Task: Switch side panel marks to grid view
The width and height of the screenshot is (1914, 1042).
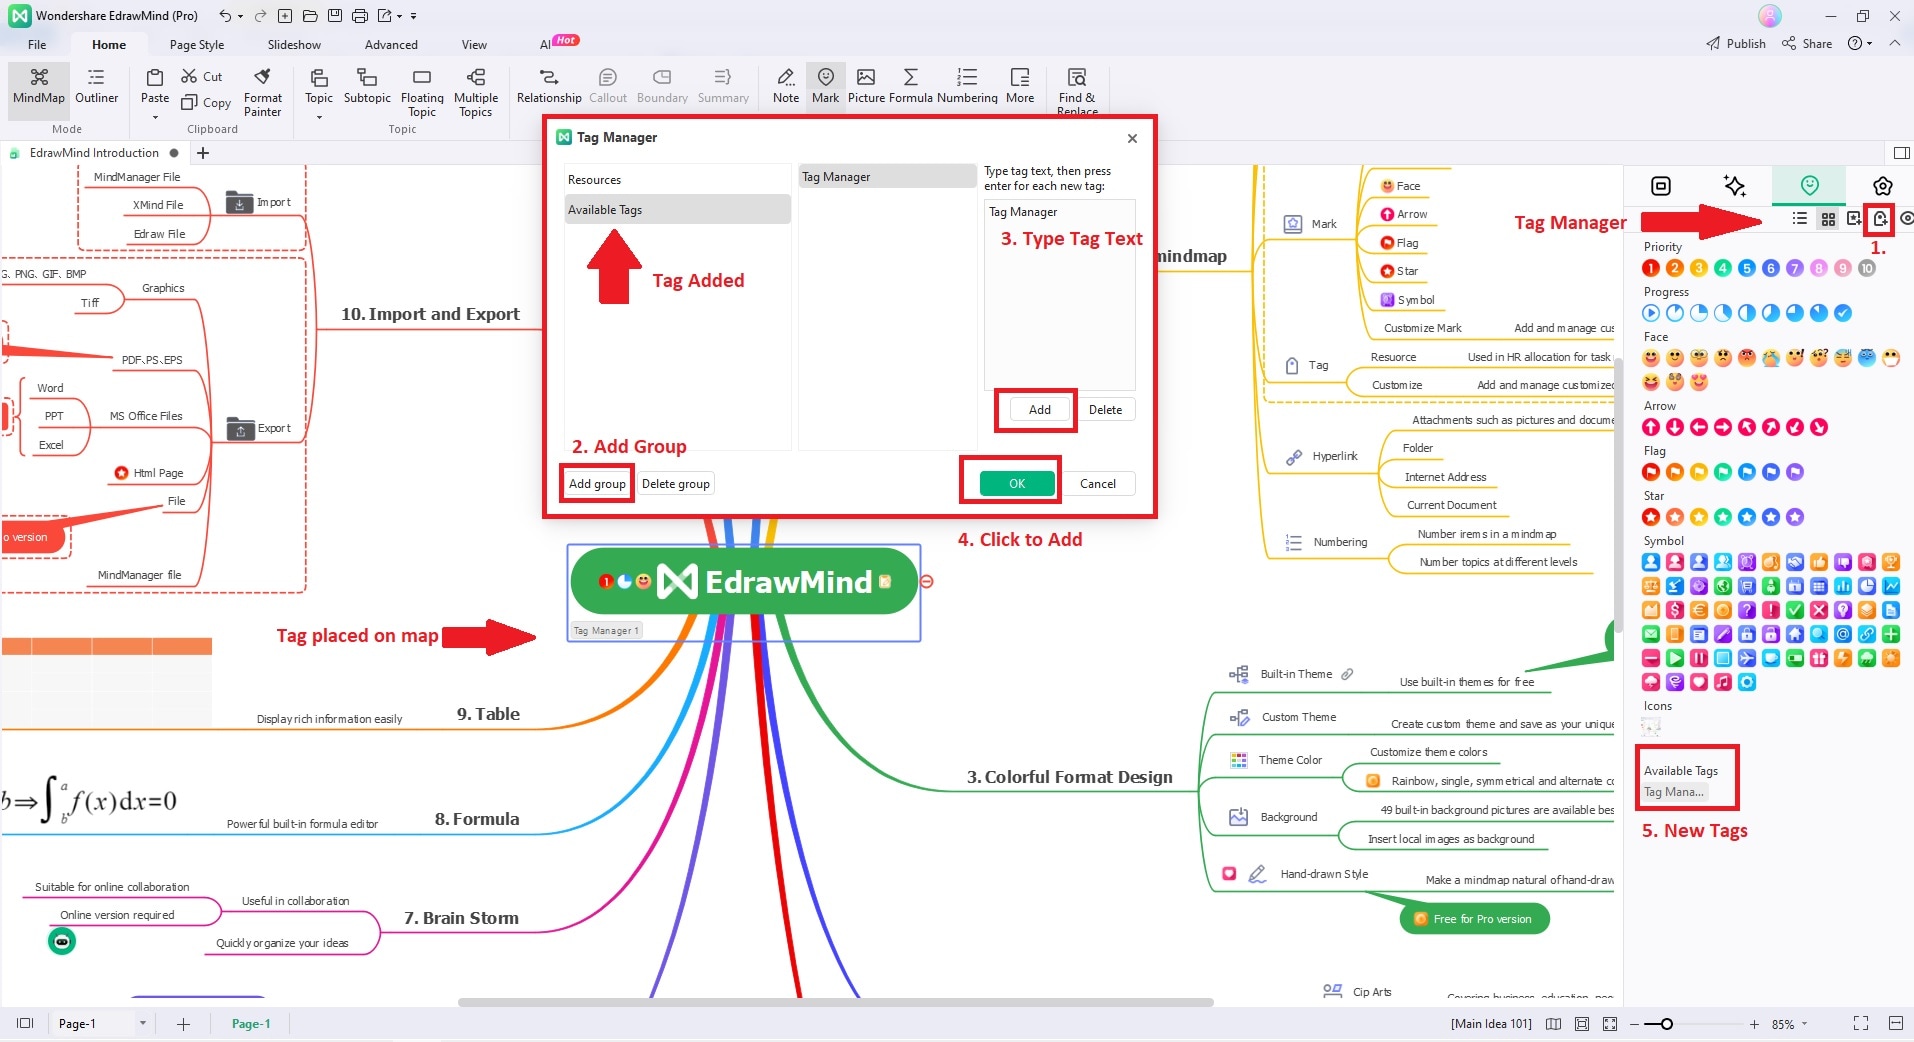Action: 1828,219
